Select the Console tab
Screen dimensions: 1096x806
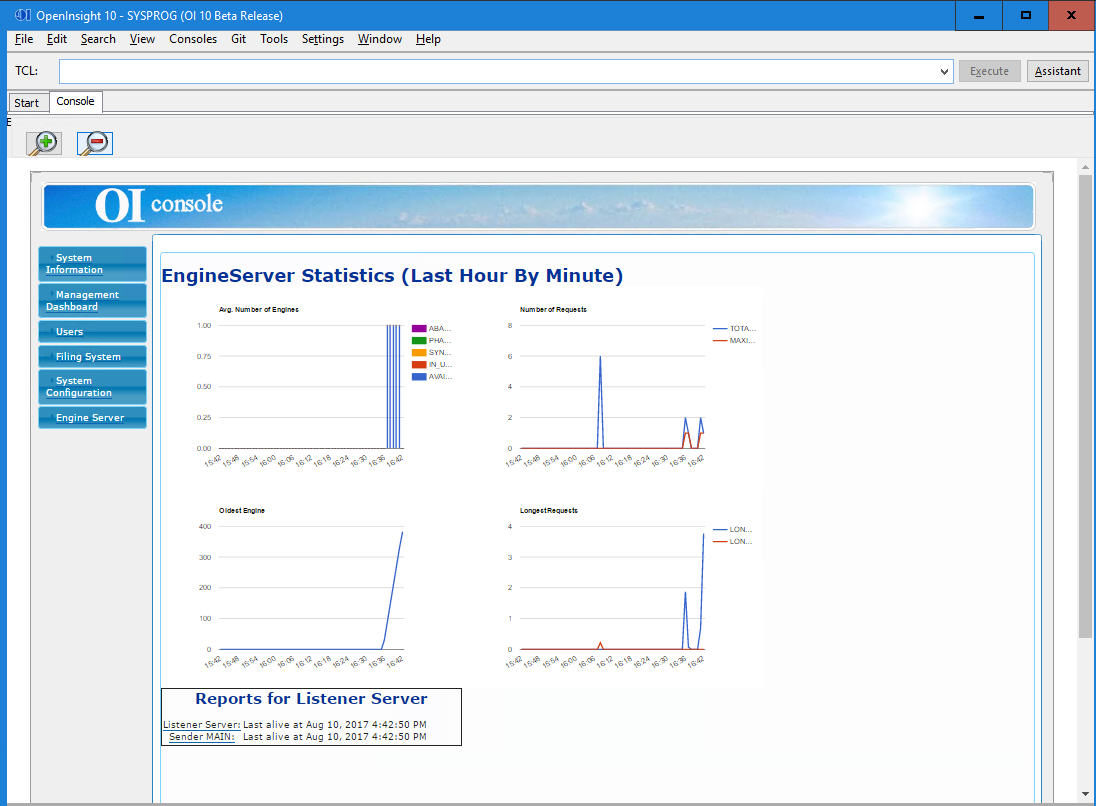(75, 101)
